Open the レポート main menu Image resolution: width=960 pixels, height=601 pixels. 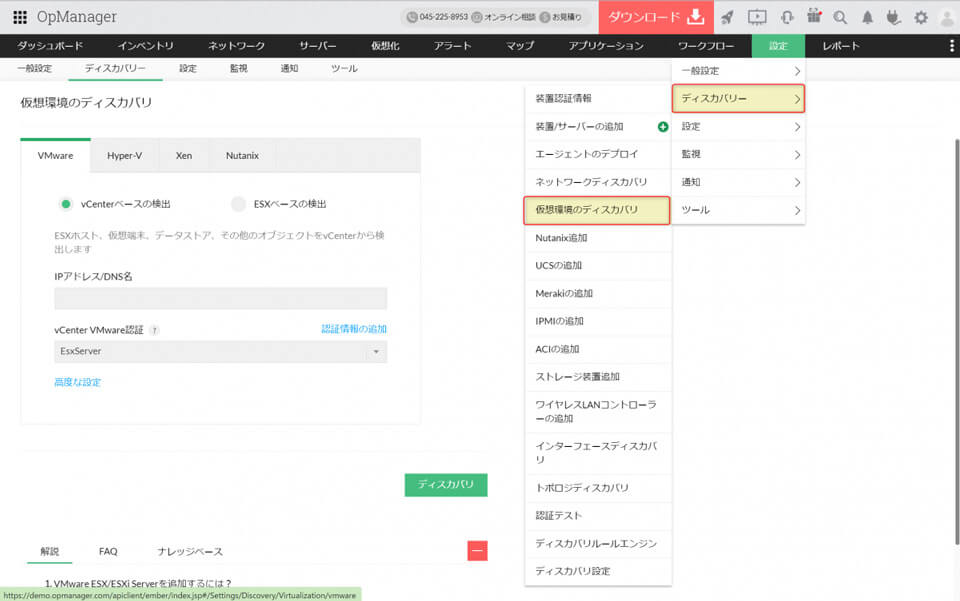[x=841, y=46]
